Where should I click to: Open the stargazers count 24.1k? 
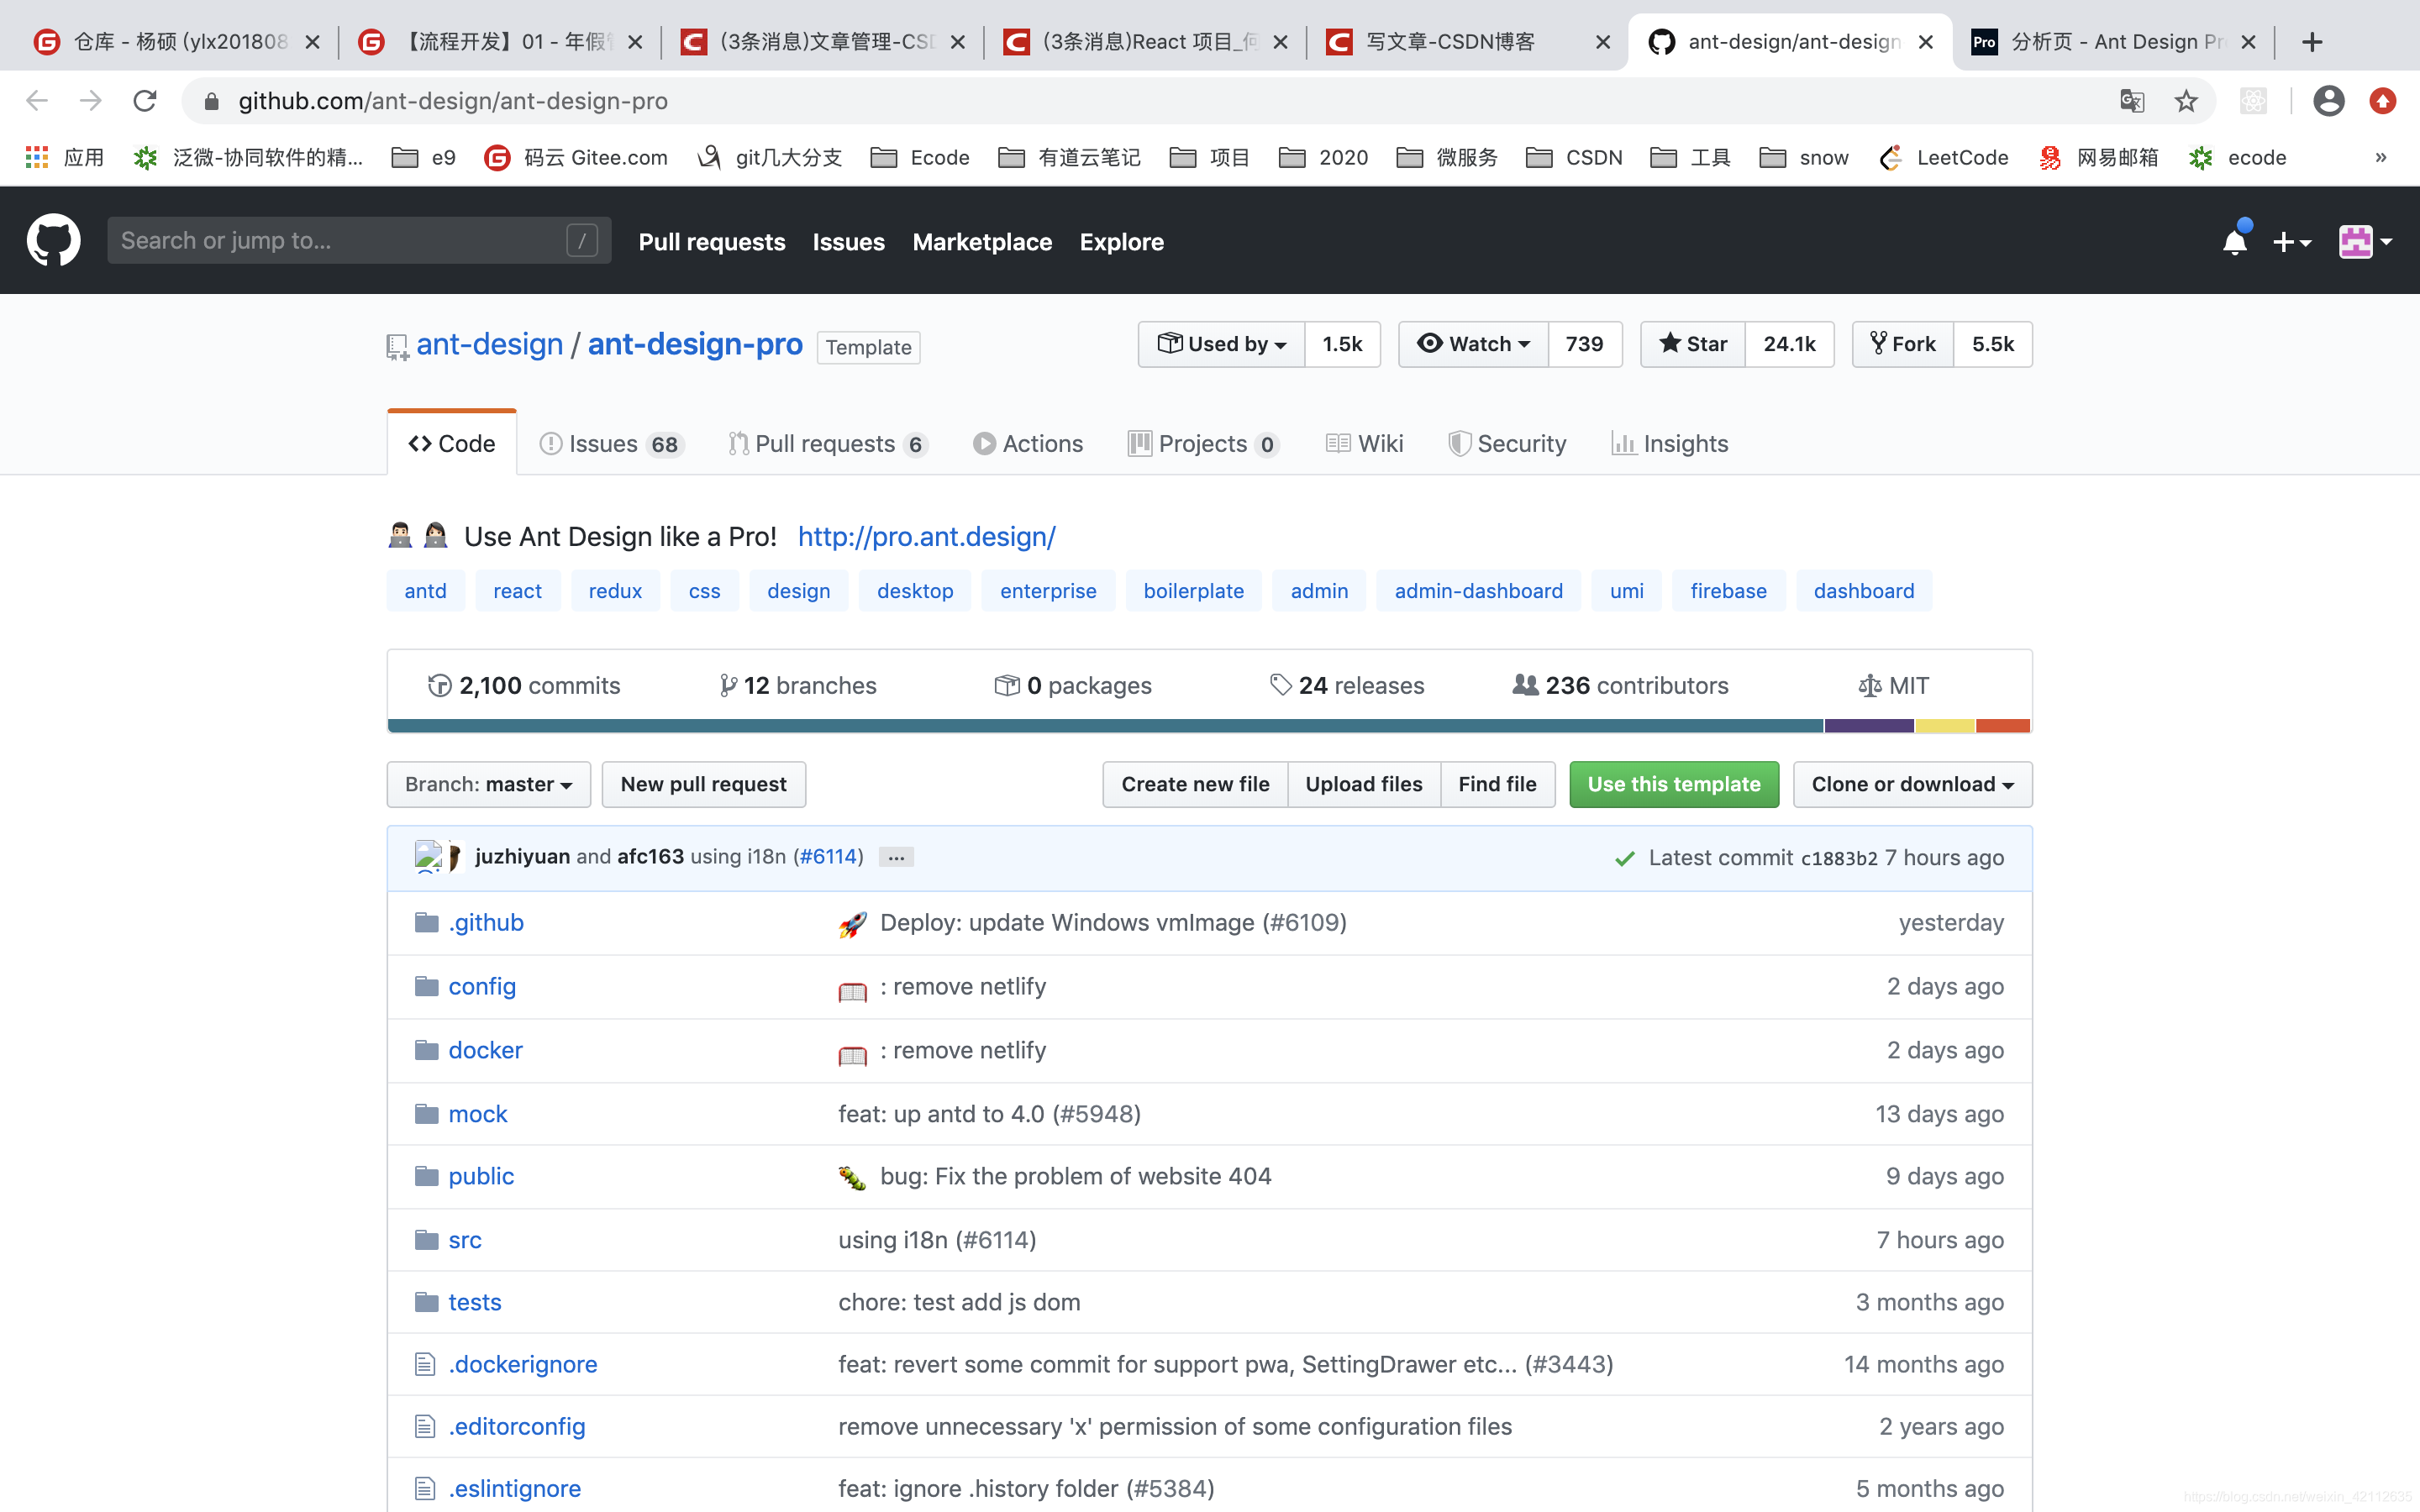click(x=1789, y=344)
